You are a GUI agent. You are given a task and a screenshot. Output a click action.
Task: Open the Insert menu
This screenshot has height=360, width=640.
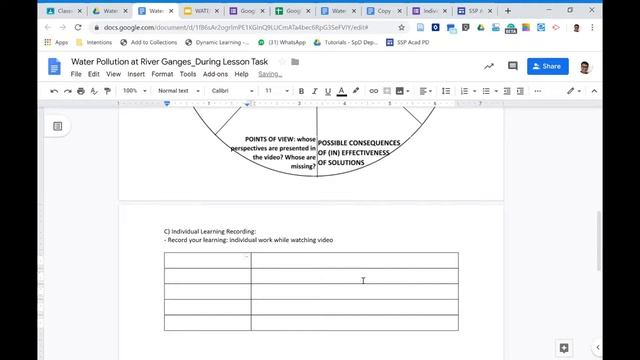tap(136, 74)
